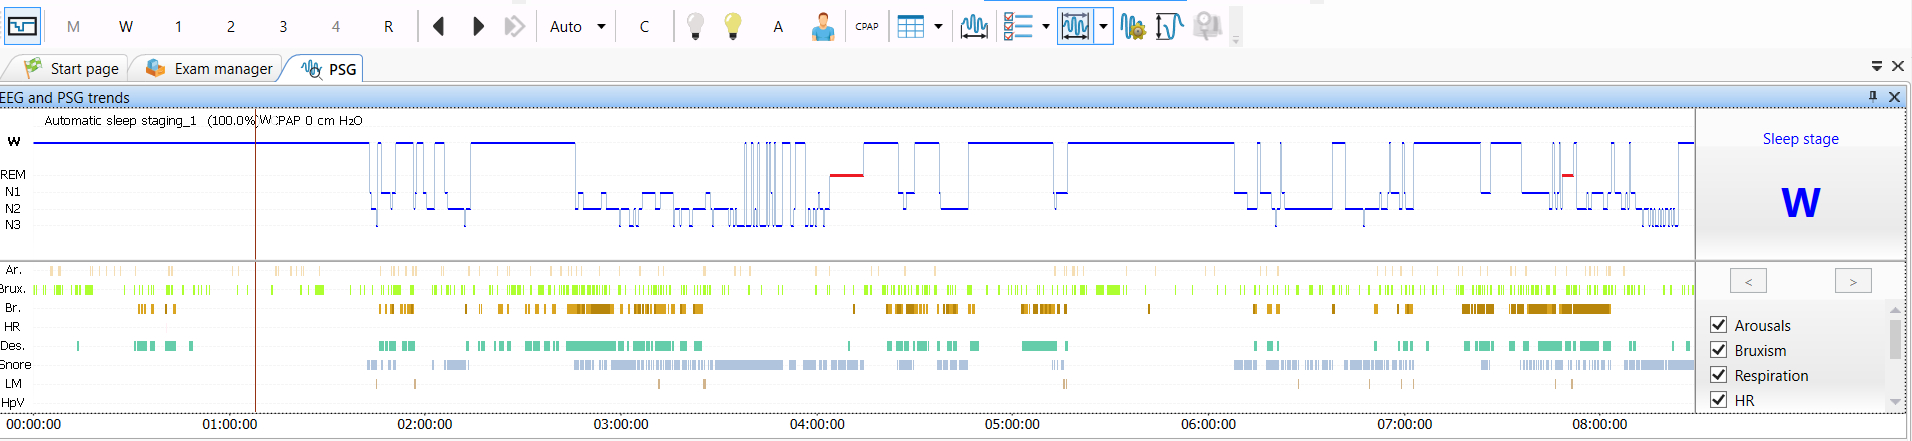Expand the checklist icon dropdown arrow
The width and height of the screenshot is (1912, 441).
tap(1045, 27)
